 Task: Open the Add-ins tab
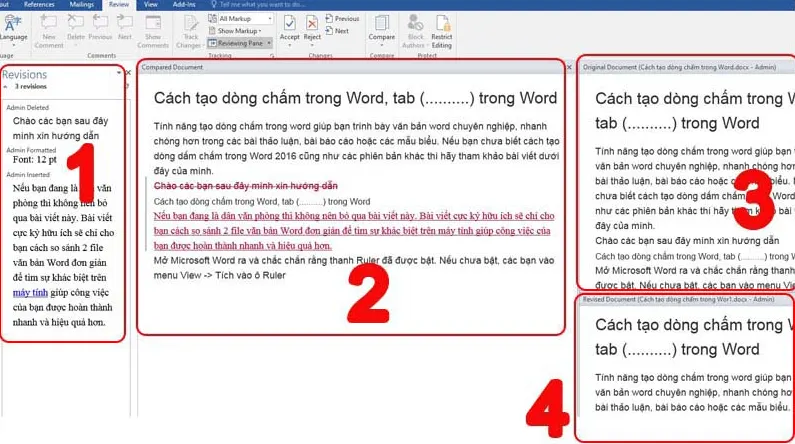coord(184,5)
